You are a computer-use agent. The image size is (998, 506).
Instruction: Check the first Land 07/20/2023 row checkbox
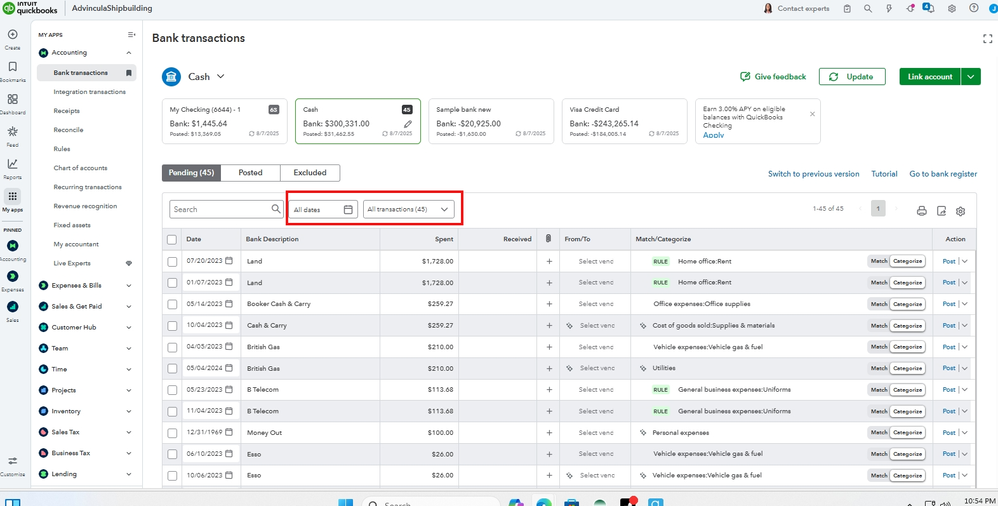click(x=172, y=262)
